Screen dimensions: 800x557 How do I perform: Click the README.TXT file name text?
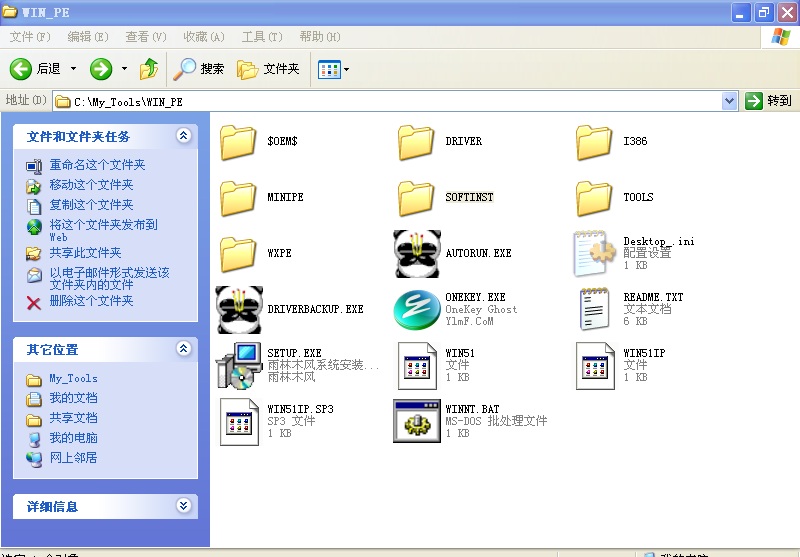coord(653,297)
